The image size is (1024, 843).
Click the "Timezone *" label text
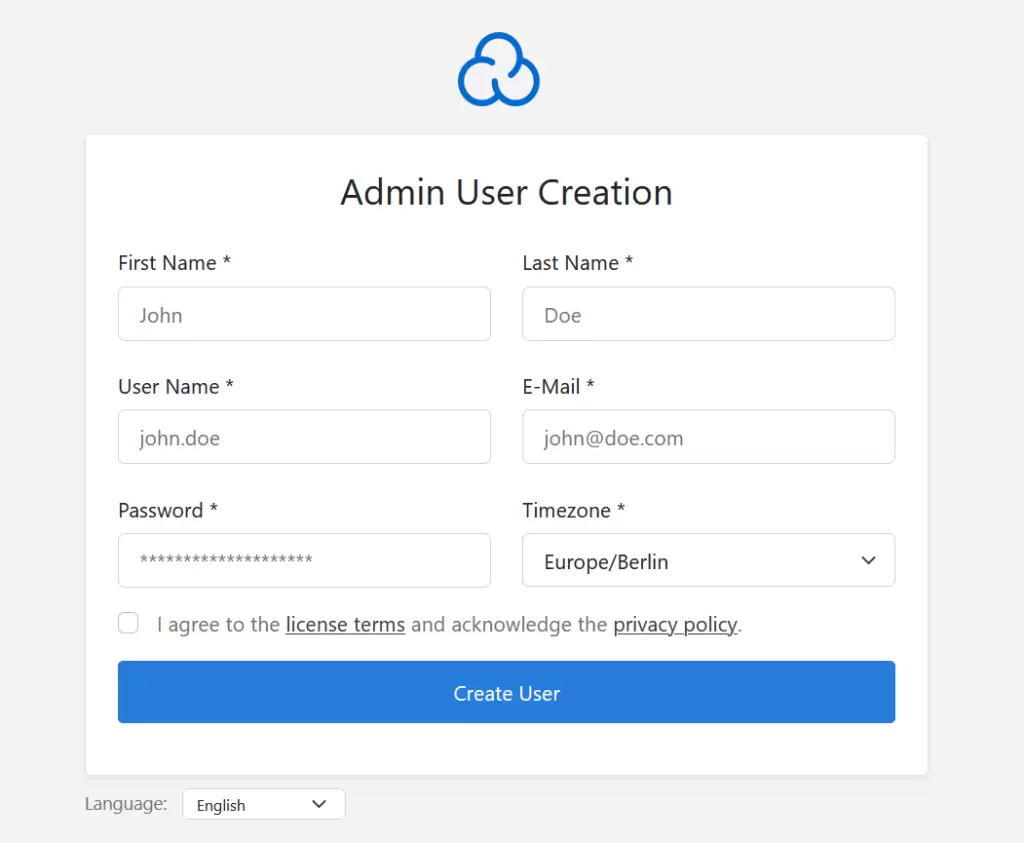[573, 510]
